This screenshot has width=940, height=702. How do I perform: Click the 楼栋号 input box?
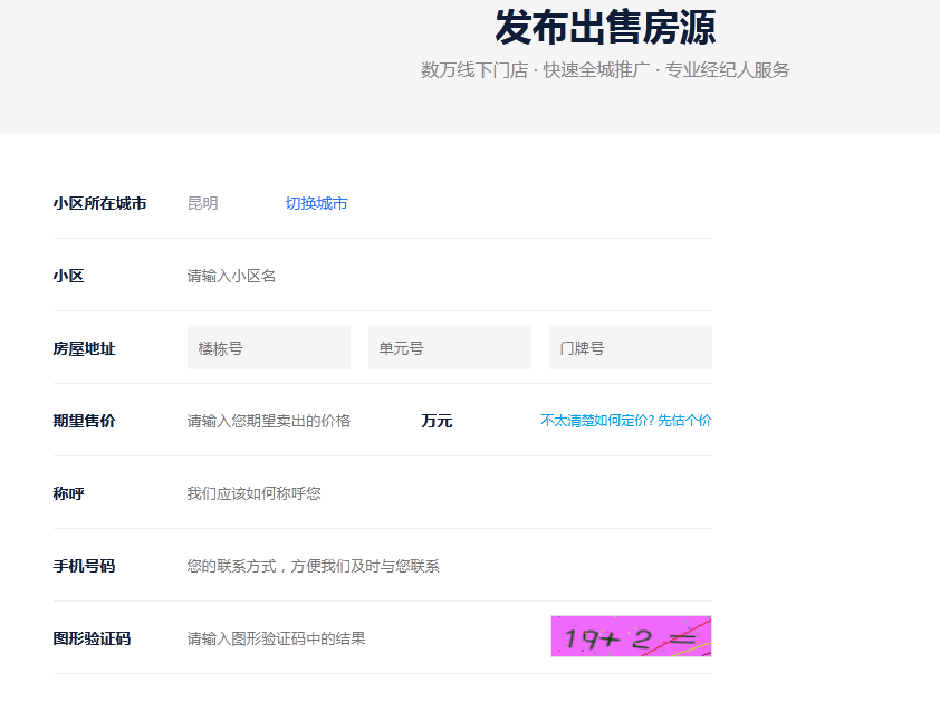(269, 348)
